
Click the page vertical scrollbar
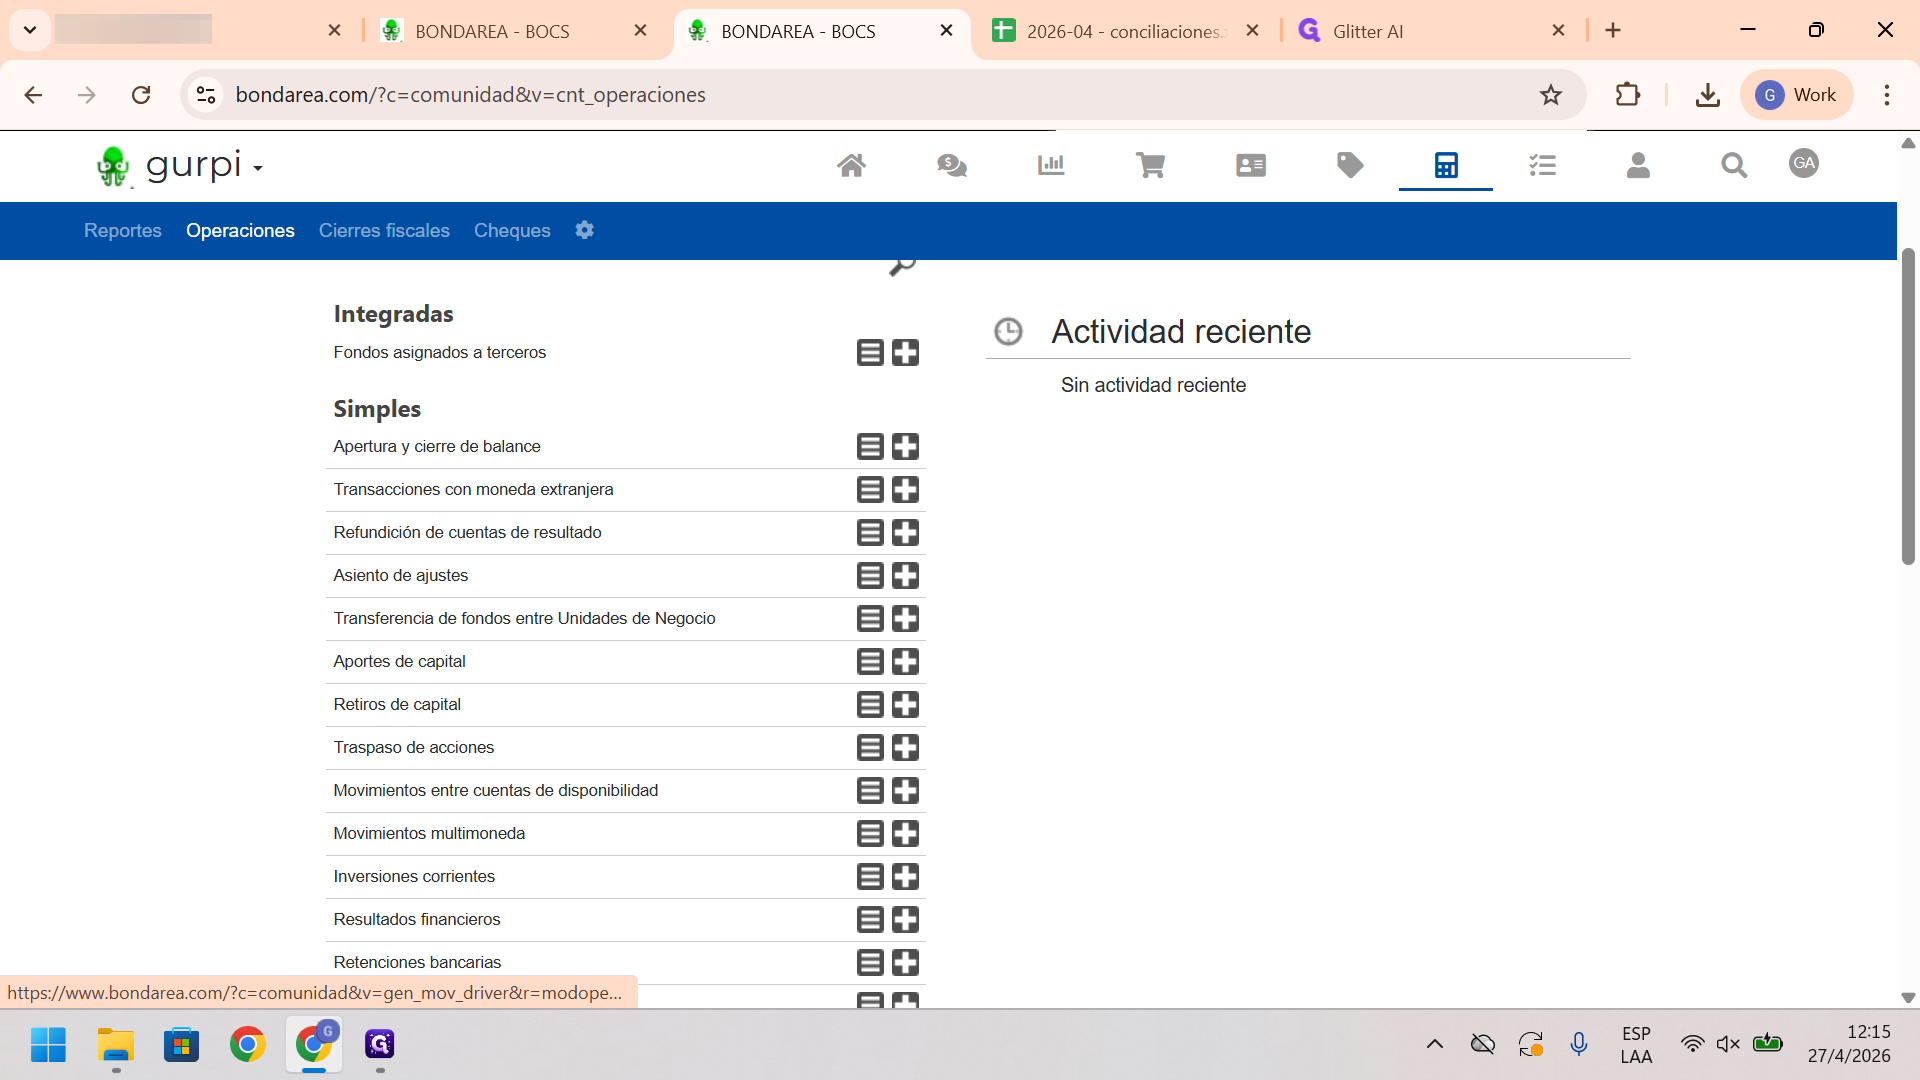coord(1908,407)
